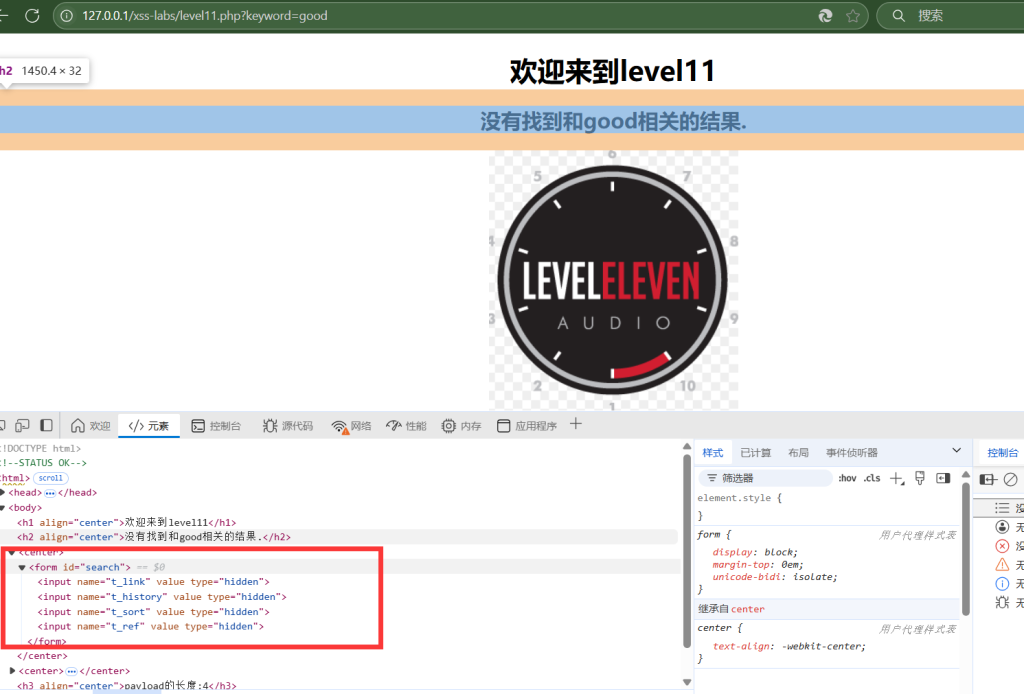Image resolution: width=1024 pixels, height=694 pixels.
Task: Show more styles pane tabs chevron
Action: [x=957, y=450]
